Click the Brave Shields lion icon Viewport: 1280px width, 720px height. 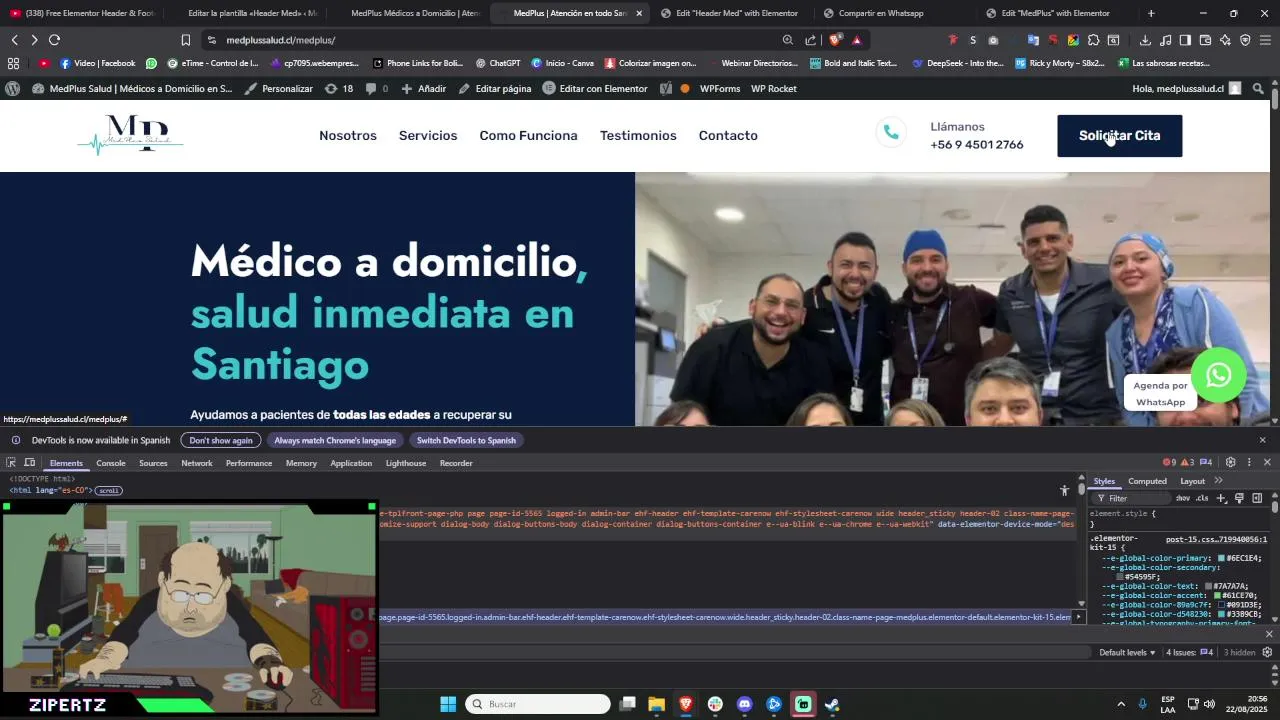click(836, 40)
